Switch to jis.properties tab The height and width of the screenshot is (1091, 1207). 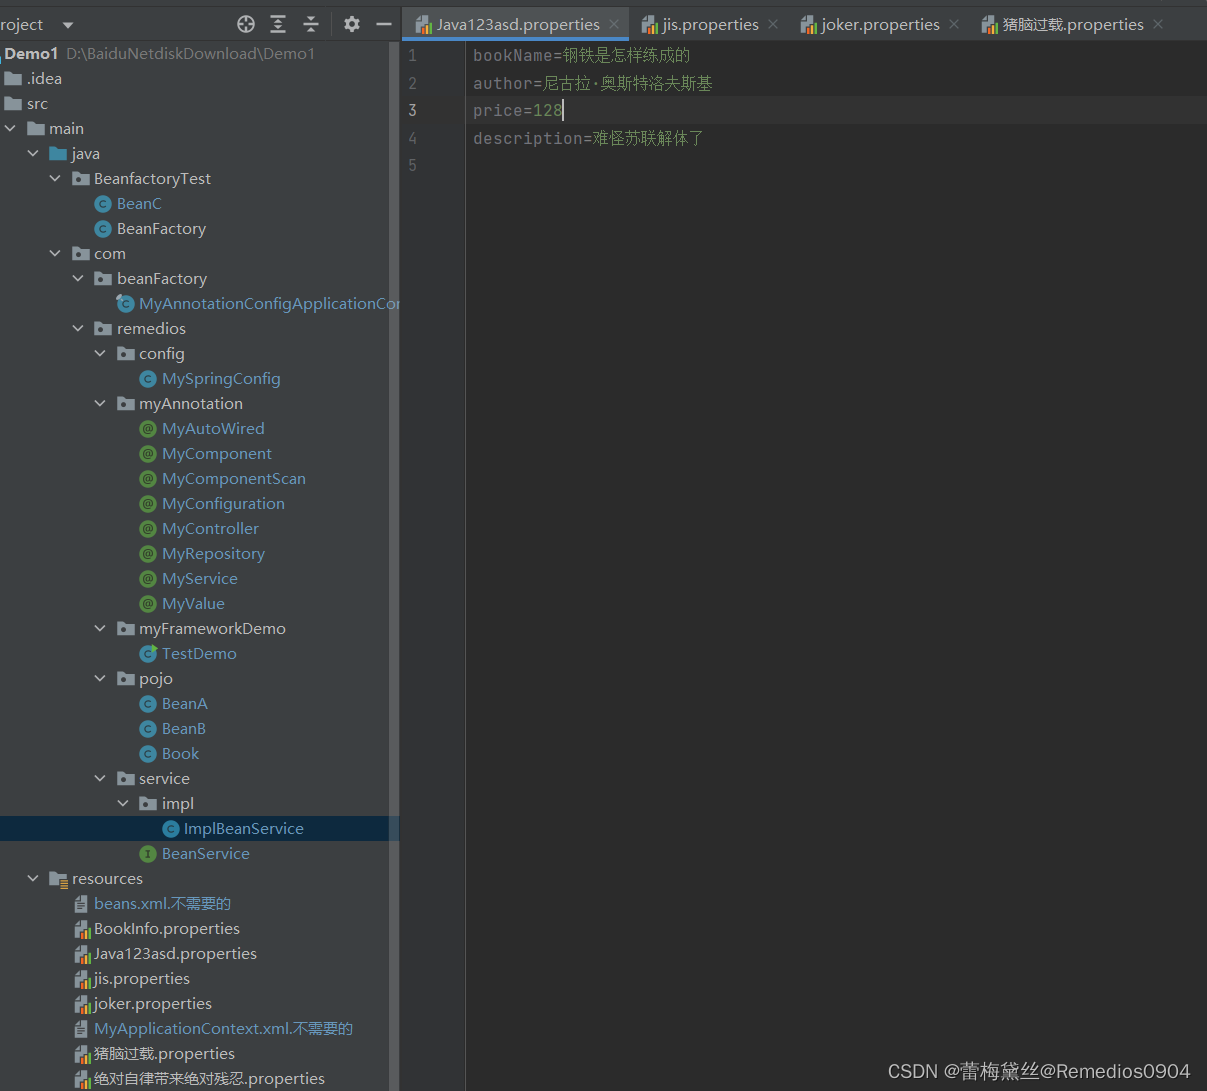[x=710, y=24]
